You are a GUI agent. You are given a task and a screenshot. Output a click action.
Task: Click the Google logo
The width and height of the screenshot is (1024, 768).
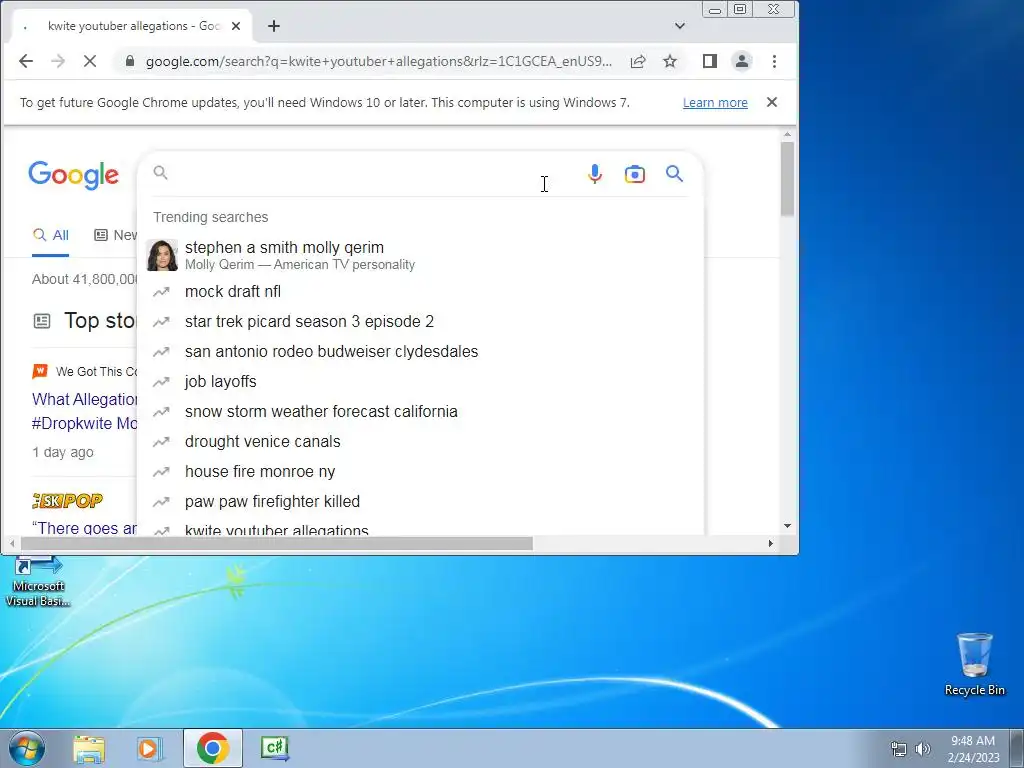[x=74, y=174]
